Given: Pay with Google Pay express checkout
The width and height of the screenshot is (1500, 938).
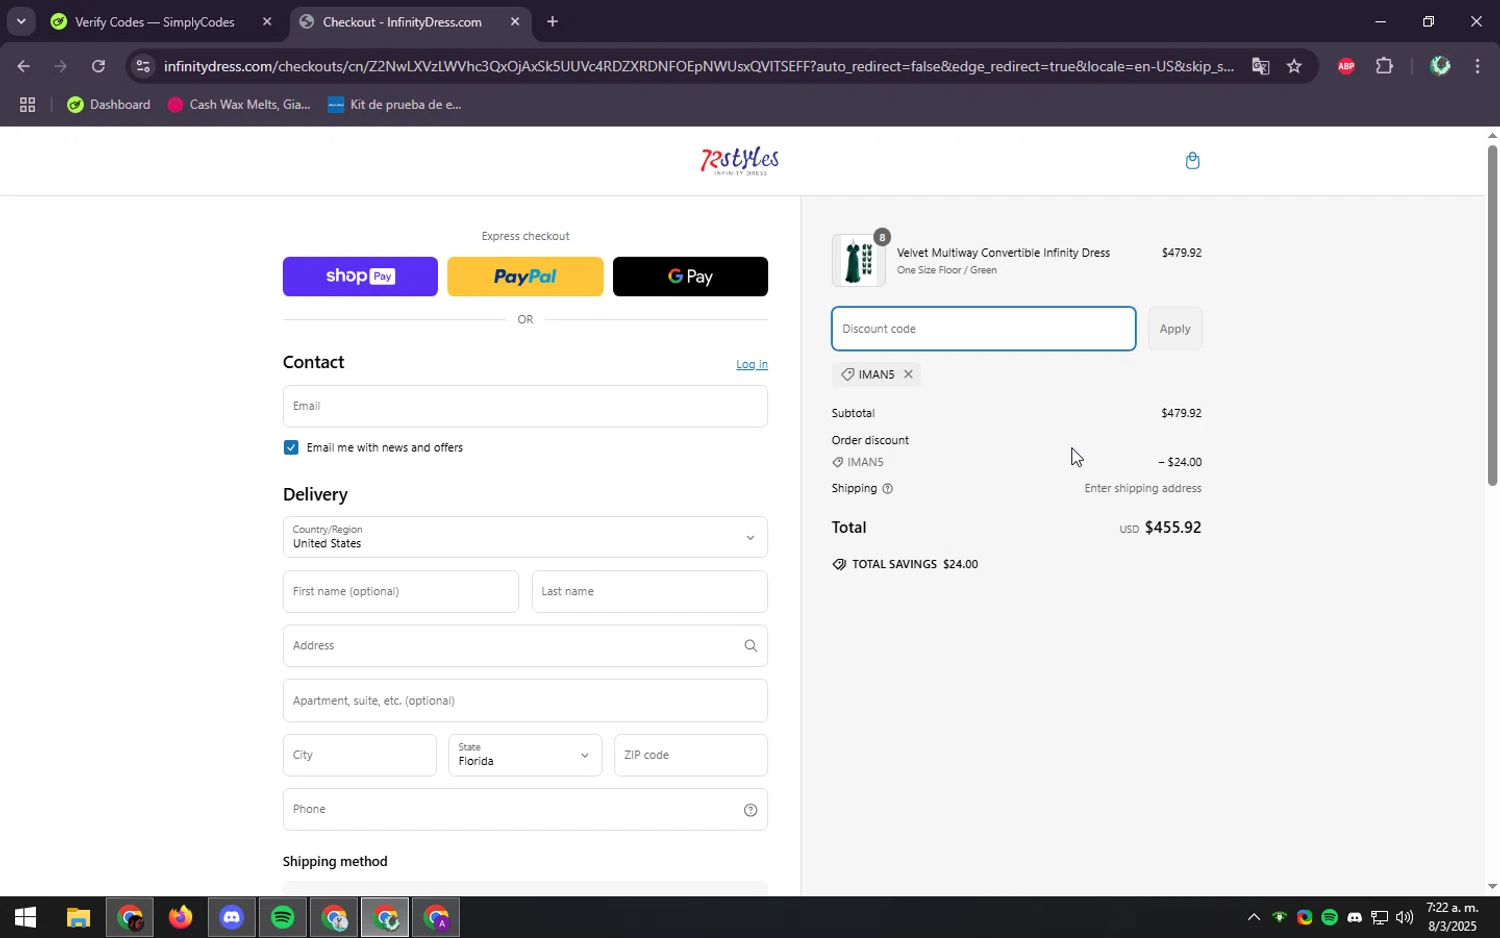Looking at the screenshot, I should coord(690,276).
